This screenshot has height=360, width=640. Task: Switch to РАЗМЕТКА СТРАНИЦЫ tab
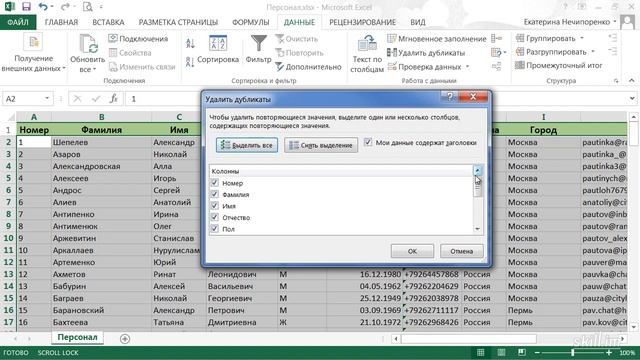point(178,22)
